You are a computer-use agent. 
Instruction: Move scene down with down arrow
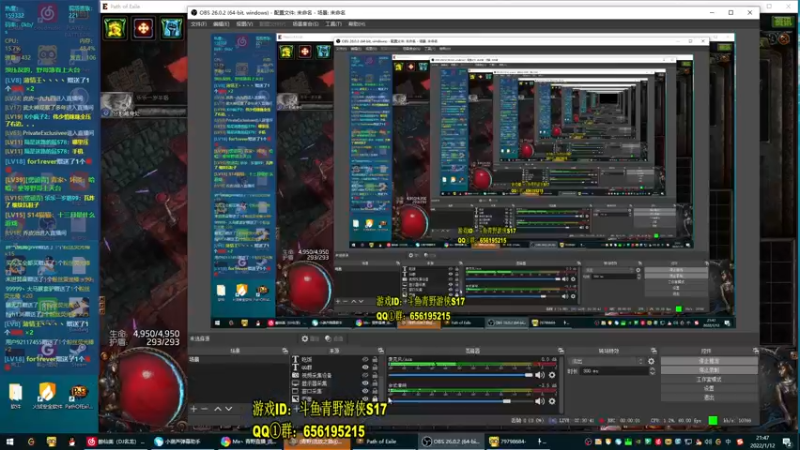pos(229,409)
